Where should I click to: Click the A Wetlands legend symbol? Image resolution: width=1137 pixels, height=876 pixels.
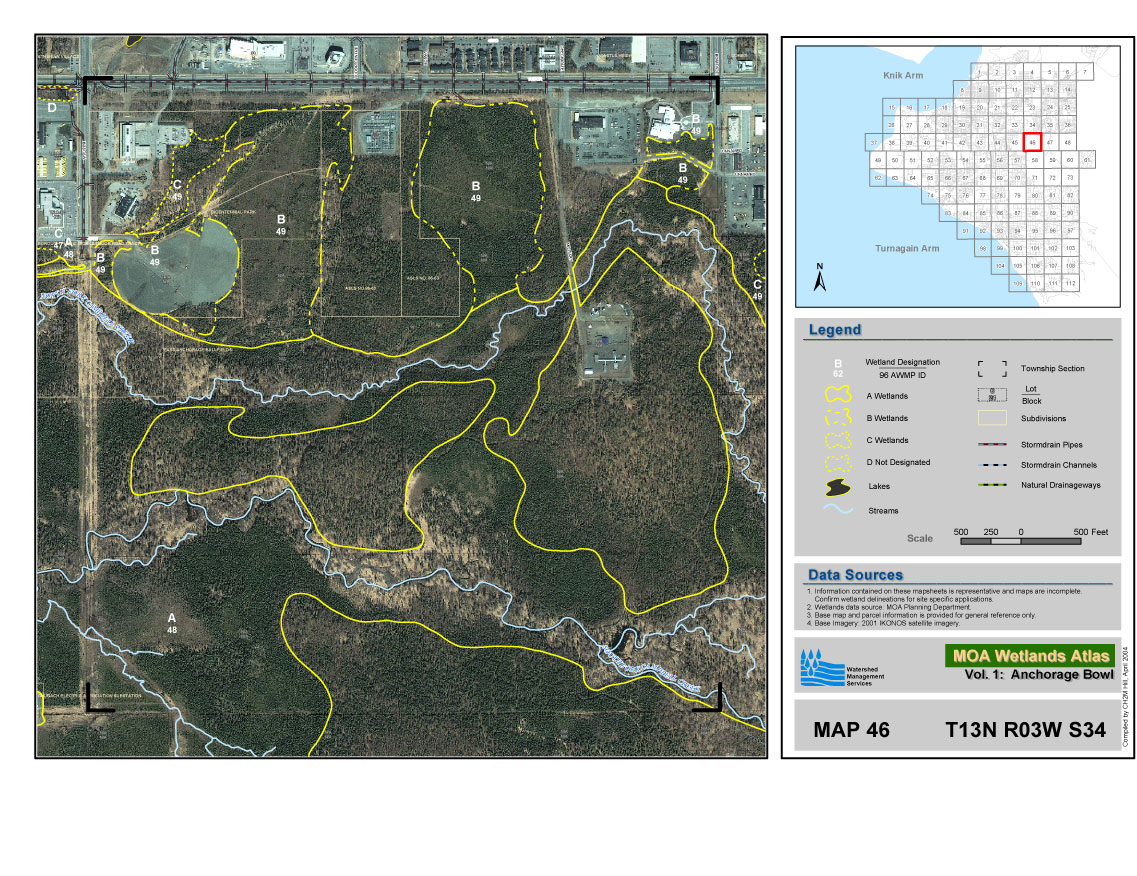point(838,395)
